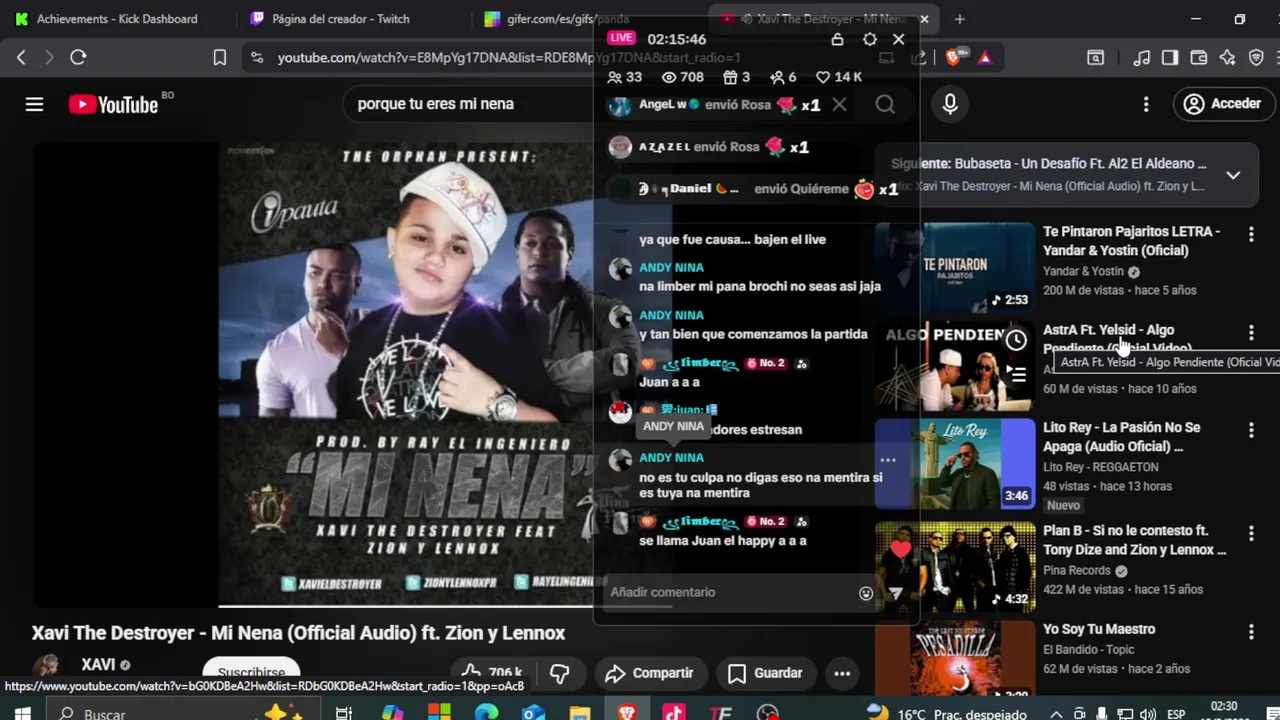Unlock the live overlay using lock icon
The height and width of the screenshot is (720, 1280).
pyautogui.click(x=837, y=39)
